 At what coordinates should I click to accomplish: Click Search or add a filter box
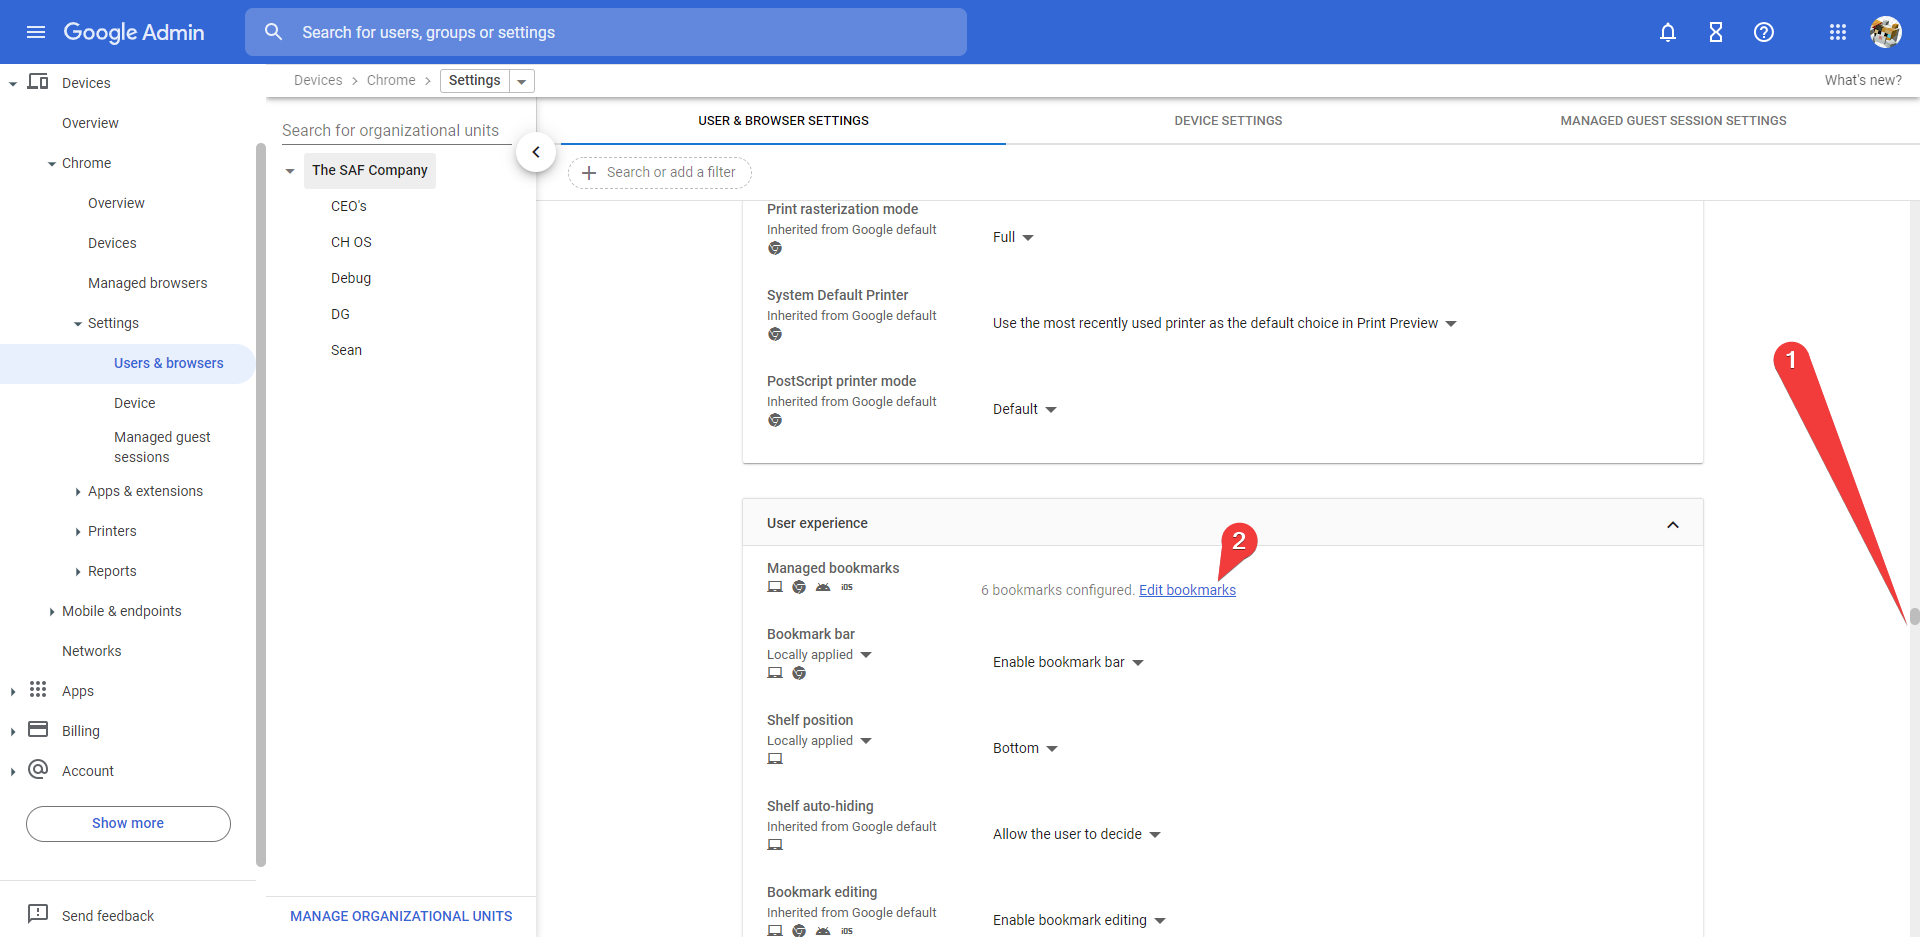pyautogui.click(x=660, y=172)
